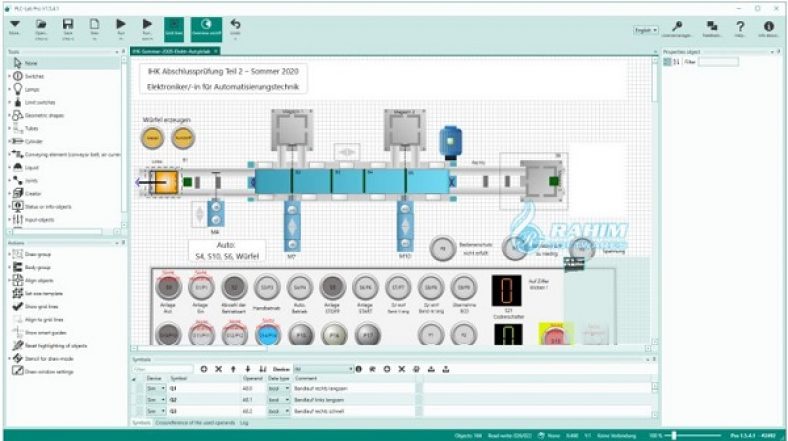Select Status or info-objects icon
The height and width of the screenshot is (441, 788).
(18, 206)
